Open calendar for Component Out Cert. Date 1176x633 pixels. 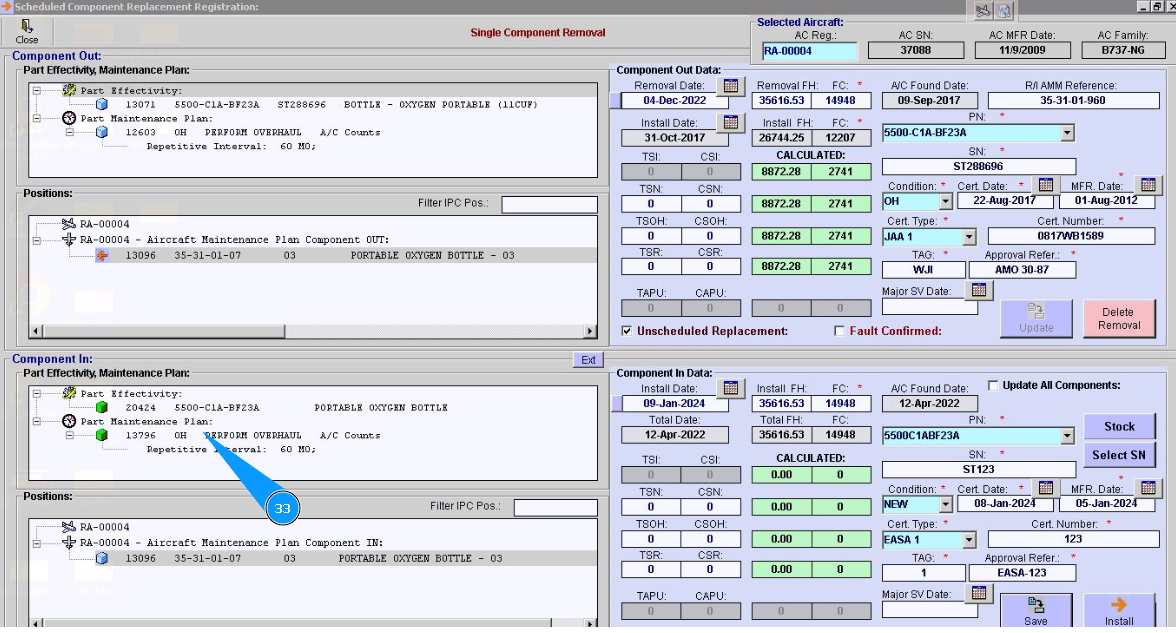pos(1045,185)
